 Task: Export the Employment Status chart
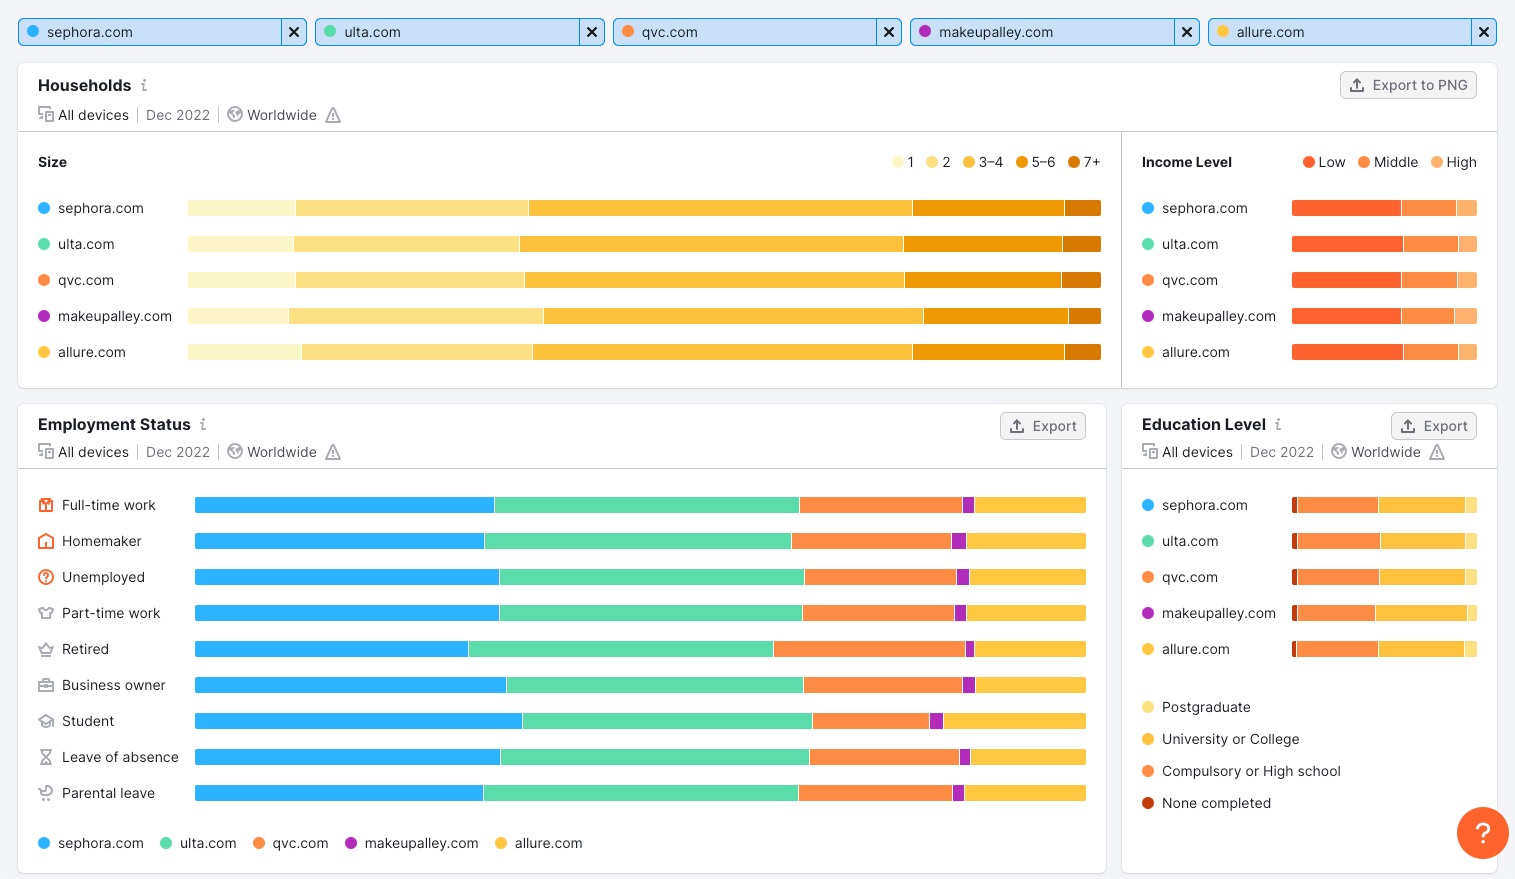tap(1043, 426)
